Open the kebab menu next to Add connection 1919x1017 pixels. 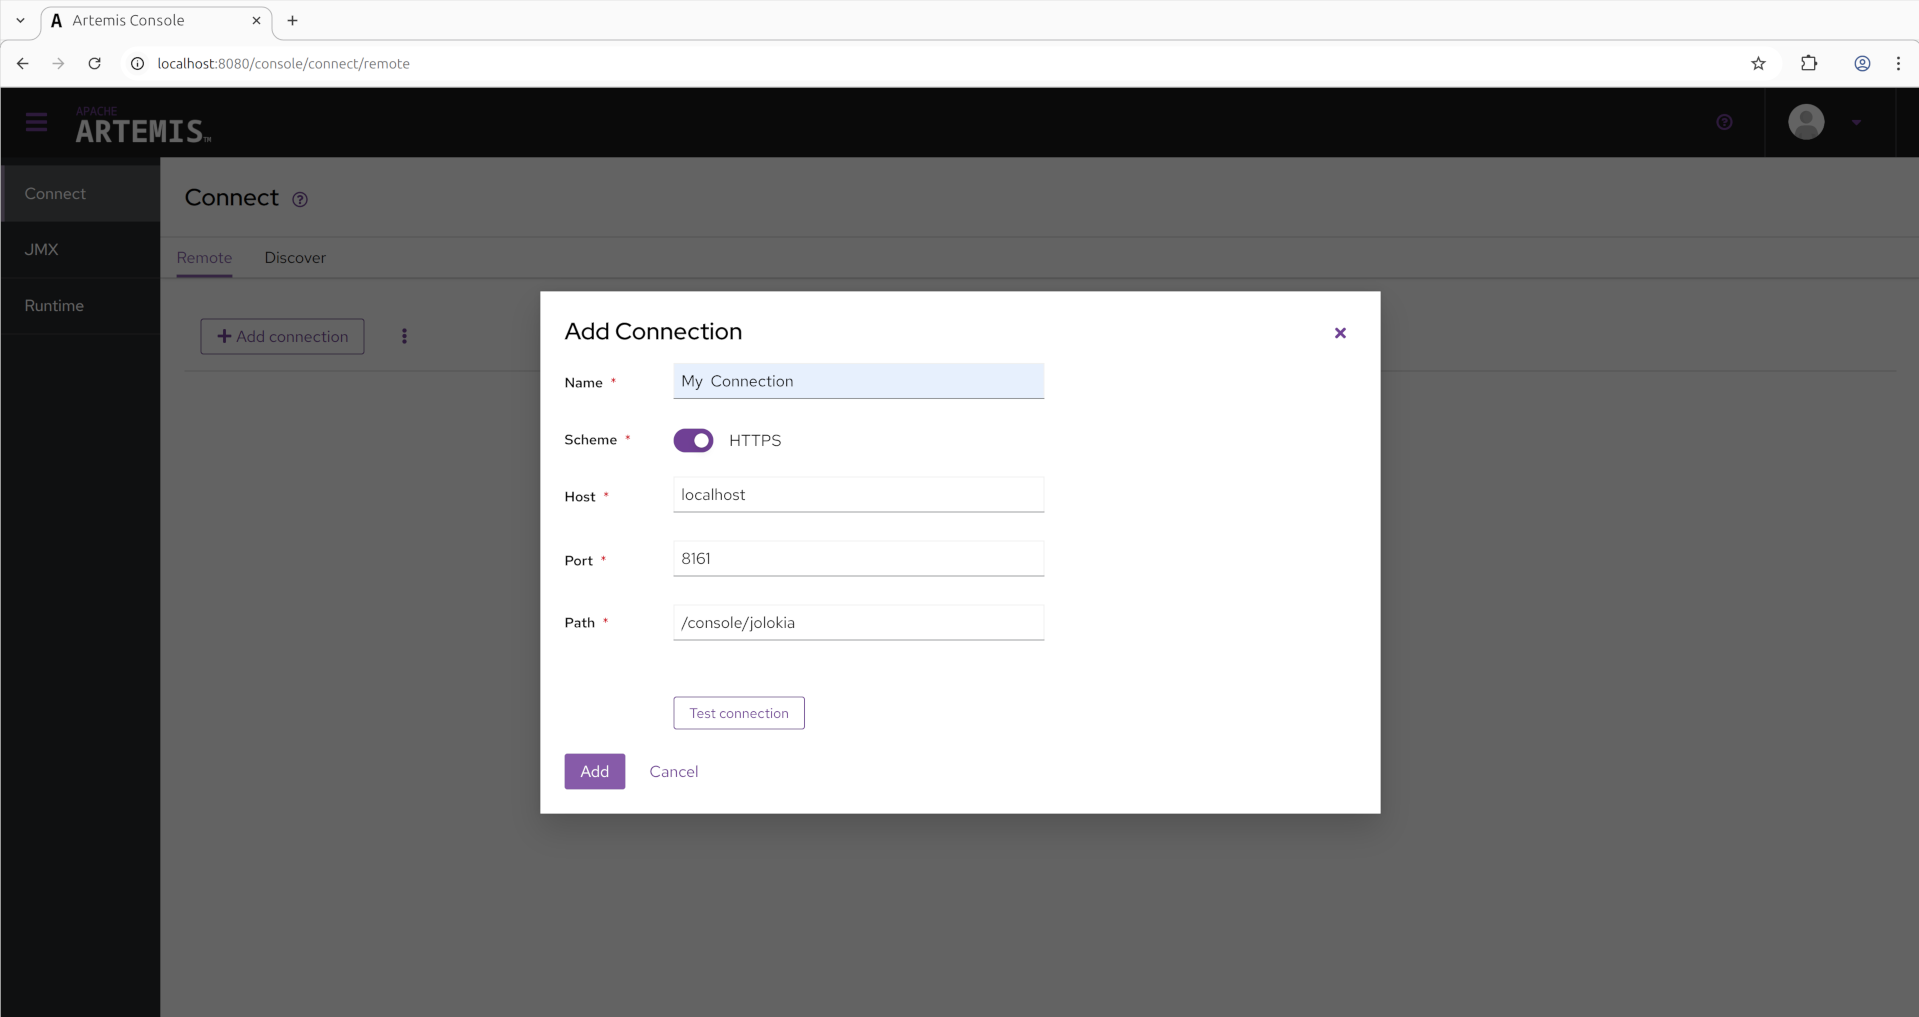(x=404, y=336)
